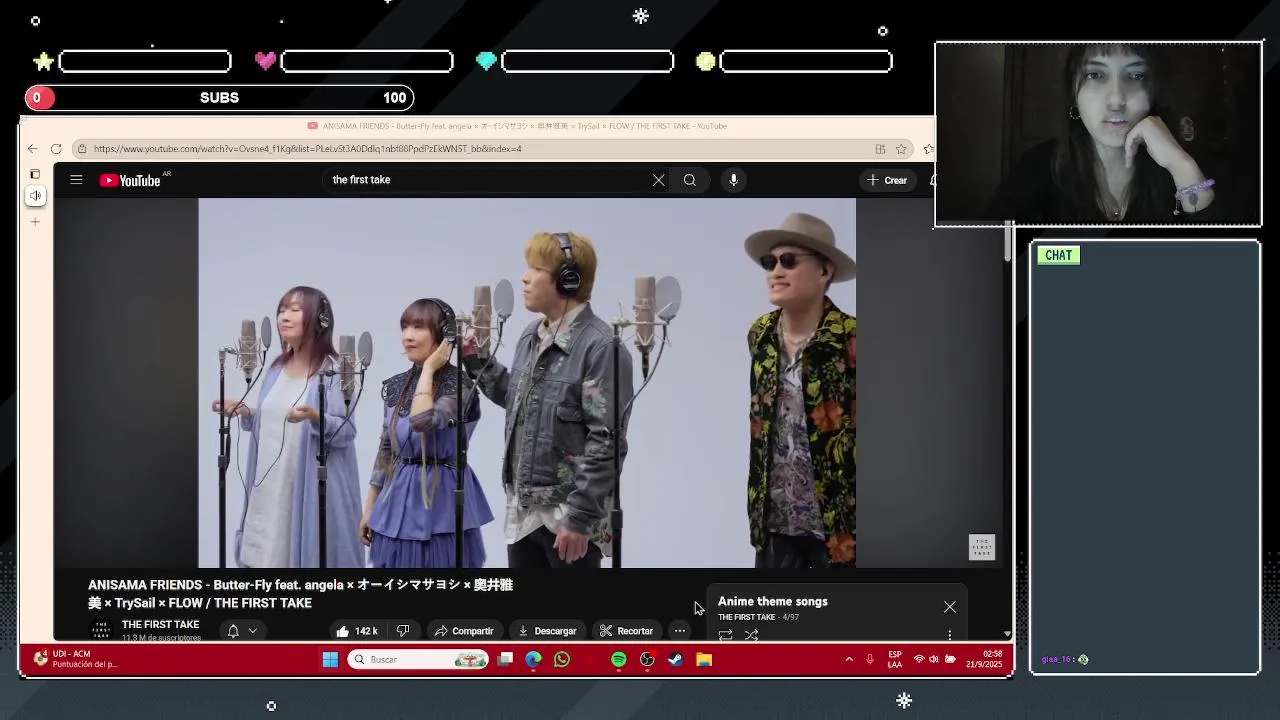Expand notification options chevron

pyautogui.click(x=253, y=631)
